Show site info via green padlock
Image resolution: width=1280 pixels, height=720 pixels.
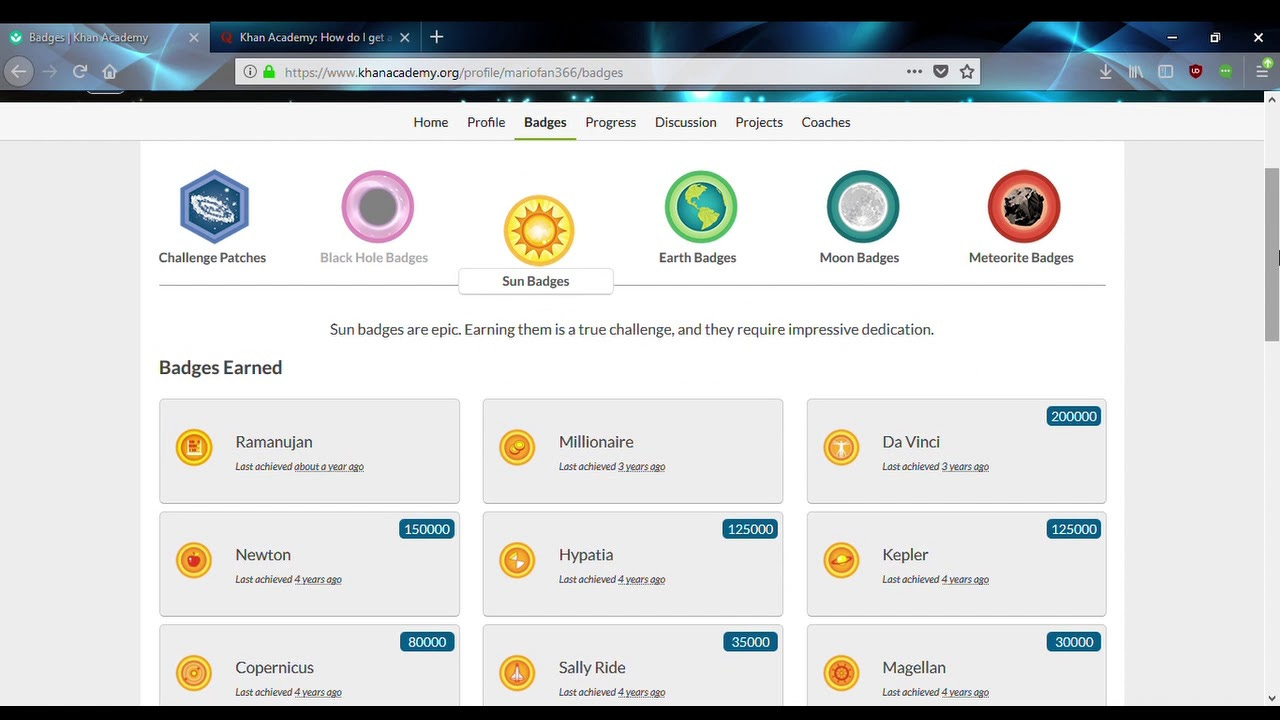269,71
